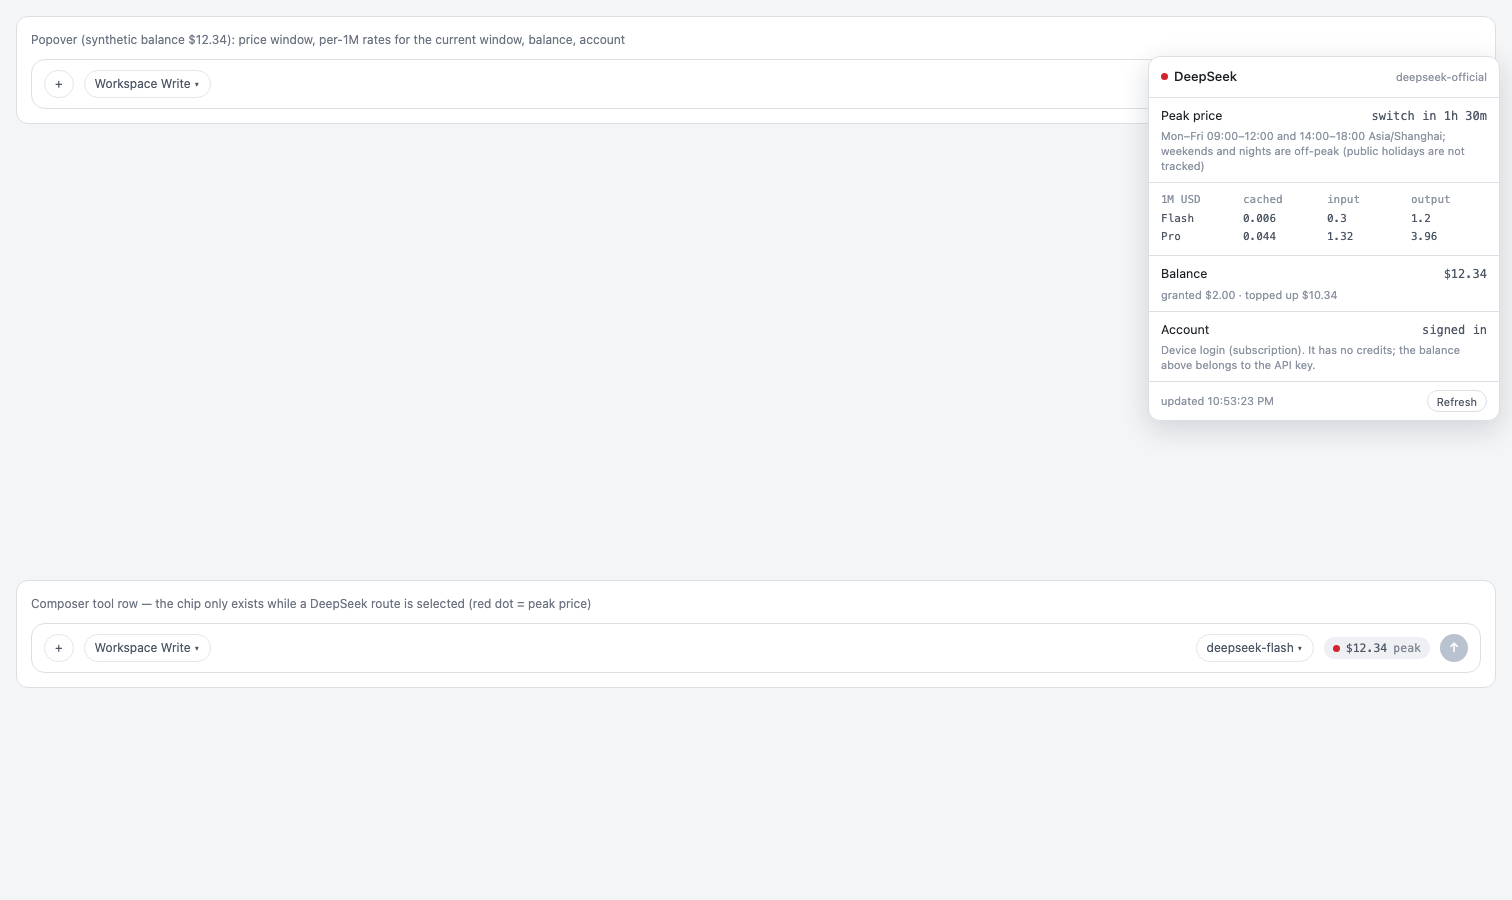Click the 'Popover (synthetic balance $12.34)' caption

point(328,40)
